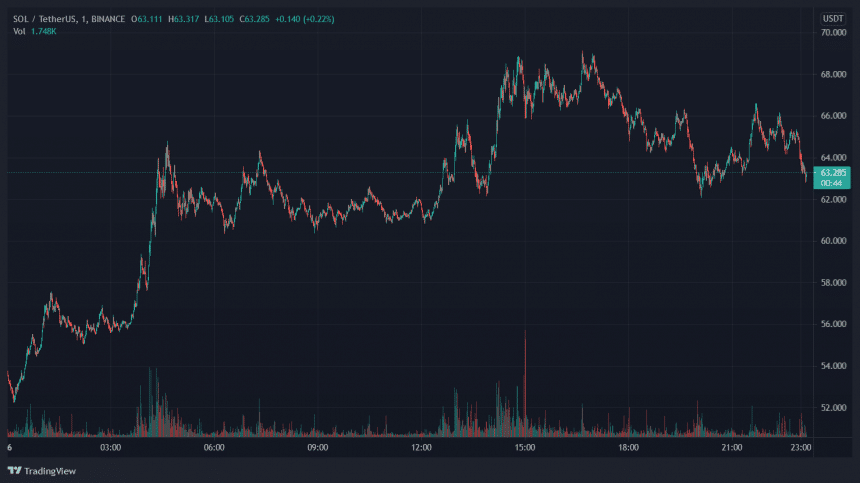The height and width of the screenshot is (483, 860).
Task: Click the 70.000 price axis label
Action: pos(832,32)
